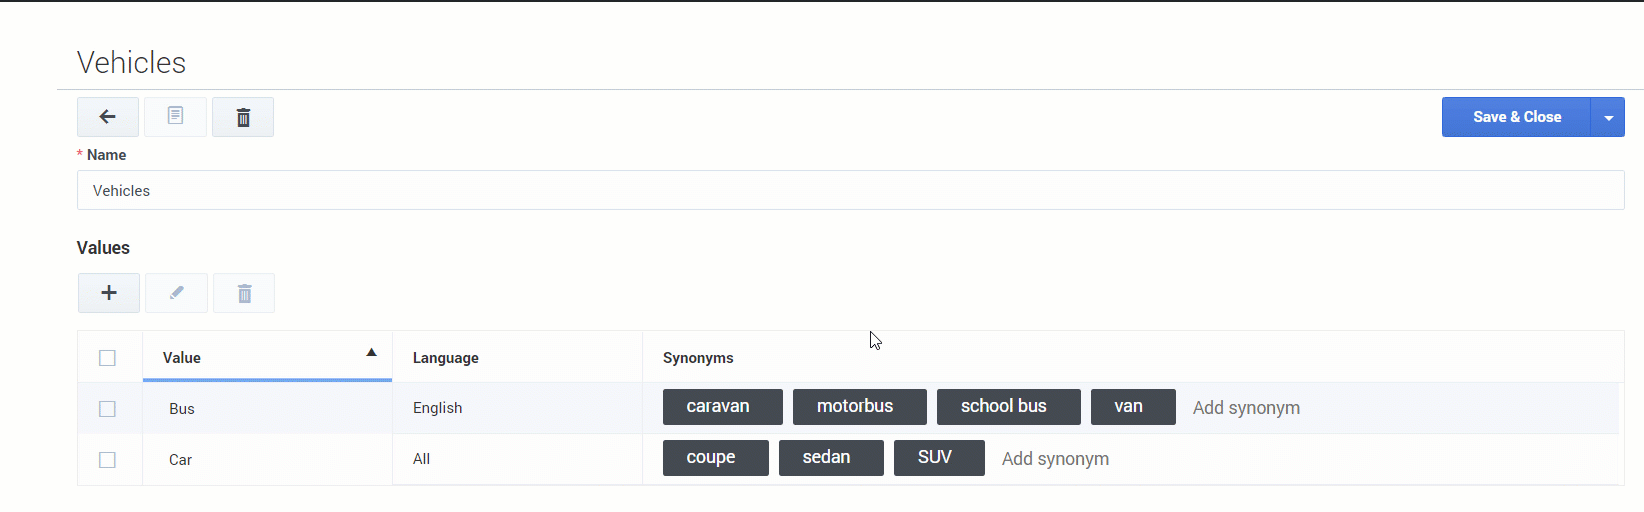The width and height of the screenshot is (1644, 512).
Task: Check the Bus row checkbox
Action: coord(108,409)
